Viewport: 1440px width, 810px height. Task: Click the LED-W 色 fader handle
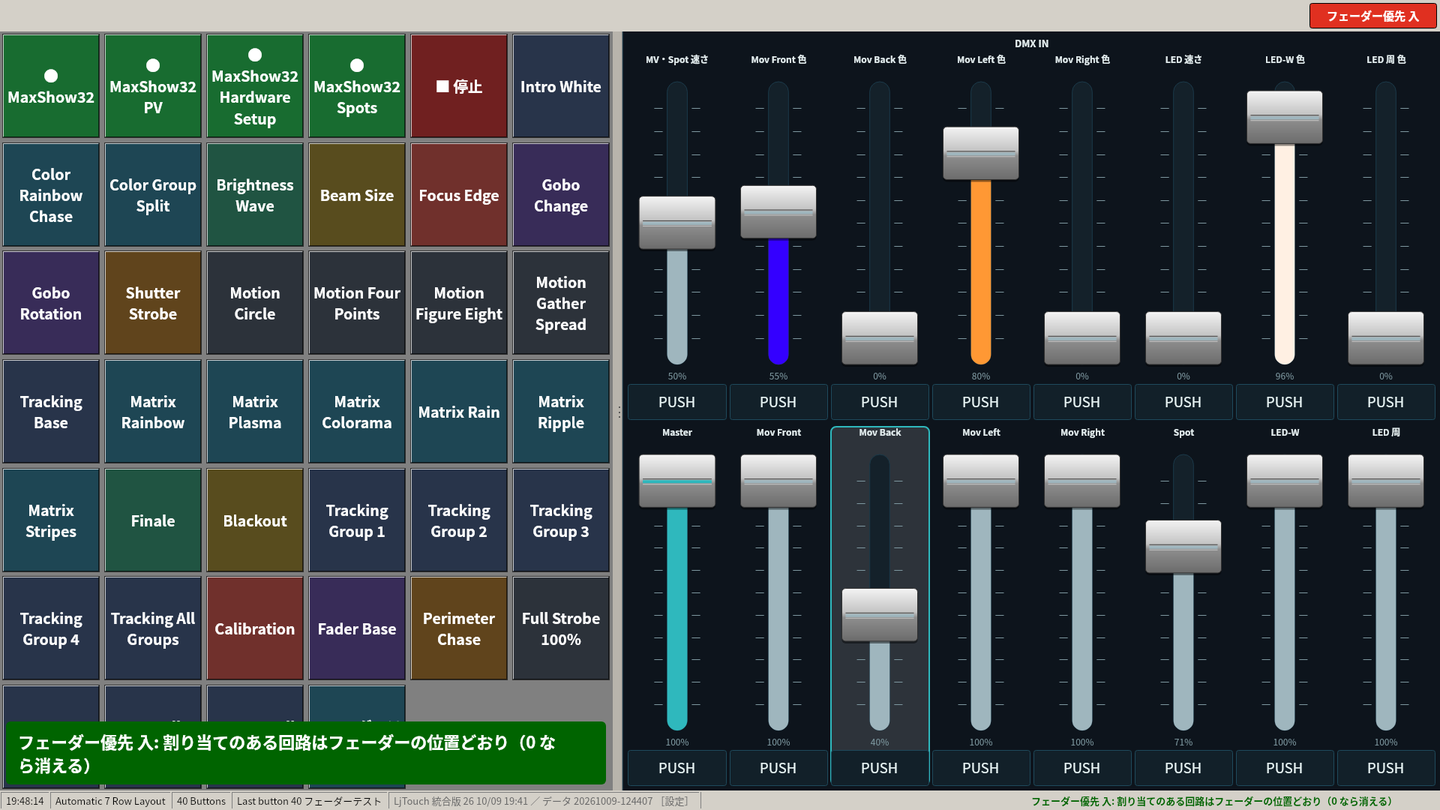pos(1284,117)
